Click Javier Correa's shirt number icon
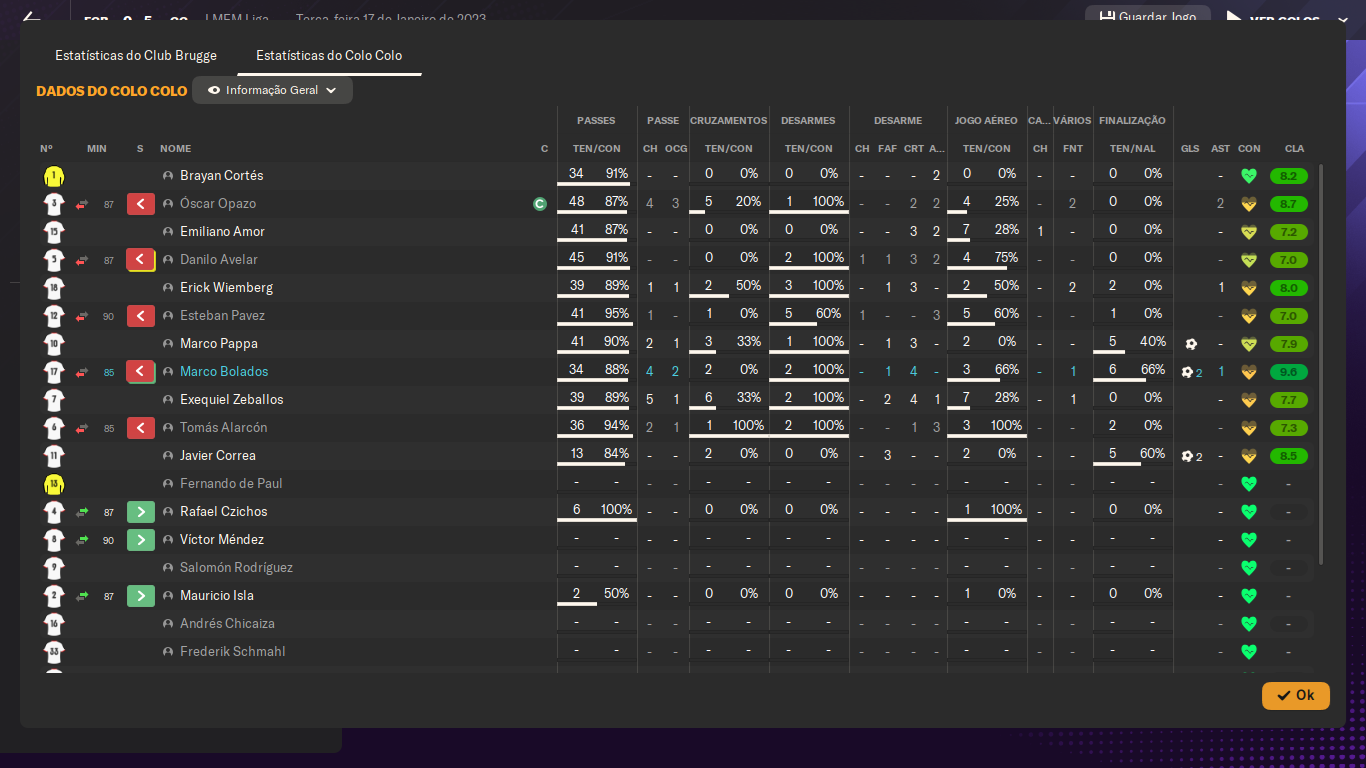 54,456
